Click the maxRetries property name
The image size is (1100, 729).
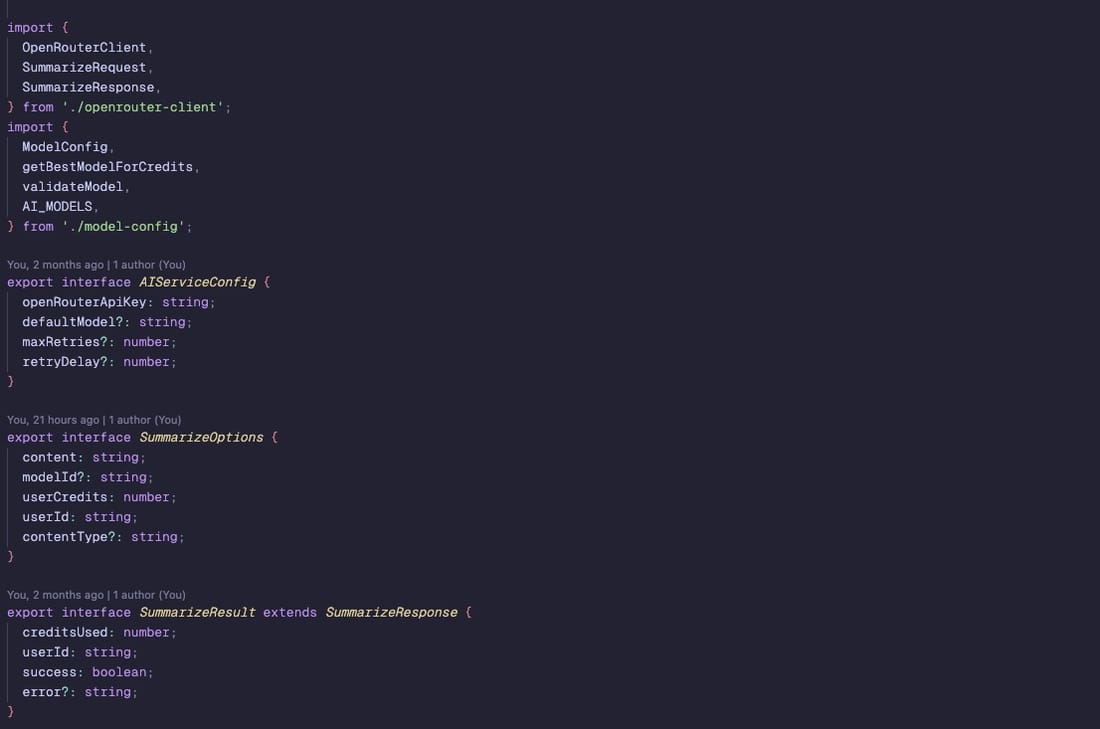pyautogui.click(x=60, y=342)
